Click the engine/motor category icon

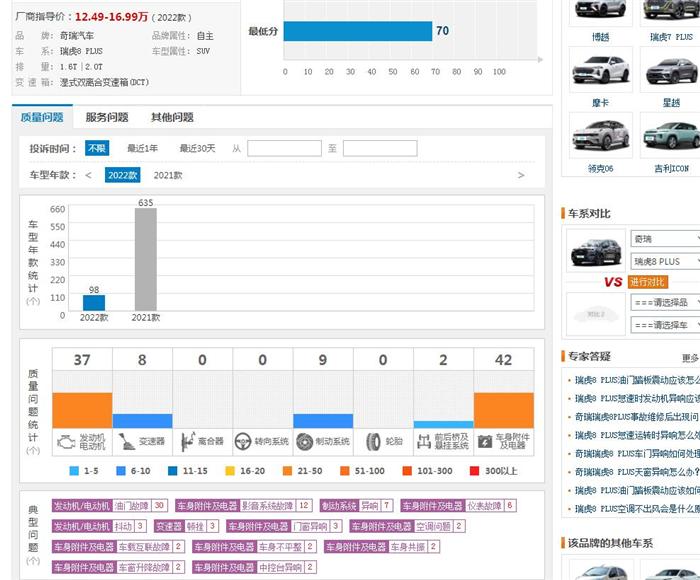coord(66,442)
